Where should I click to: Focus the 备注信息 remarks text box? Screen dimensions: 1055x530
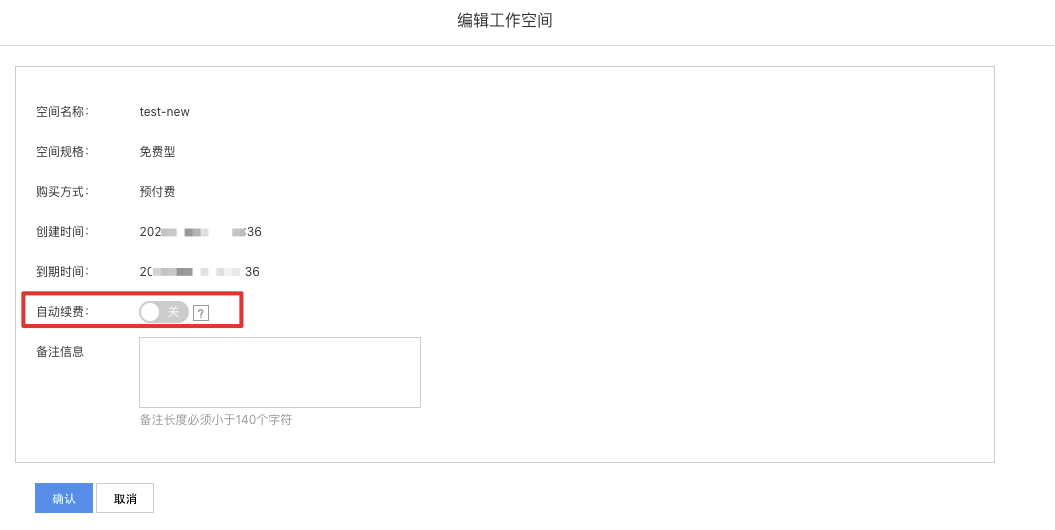pyautogui.click(x=280, y=373)
